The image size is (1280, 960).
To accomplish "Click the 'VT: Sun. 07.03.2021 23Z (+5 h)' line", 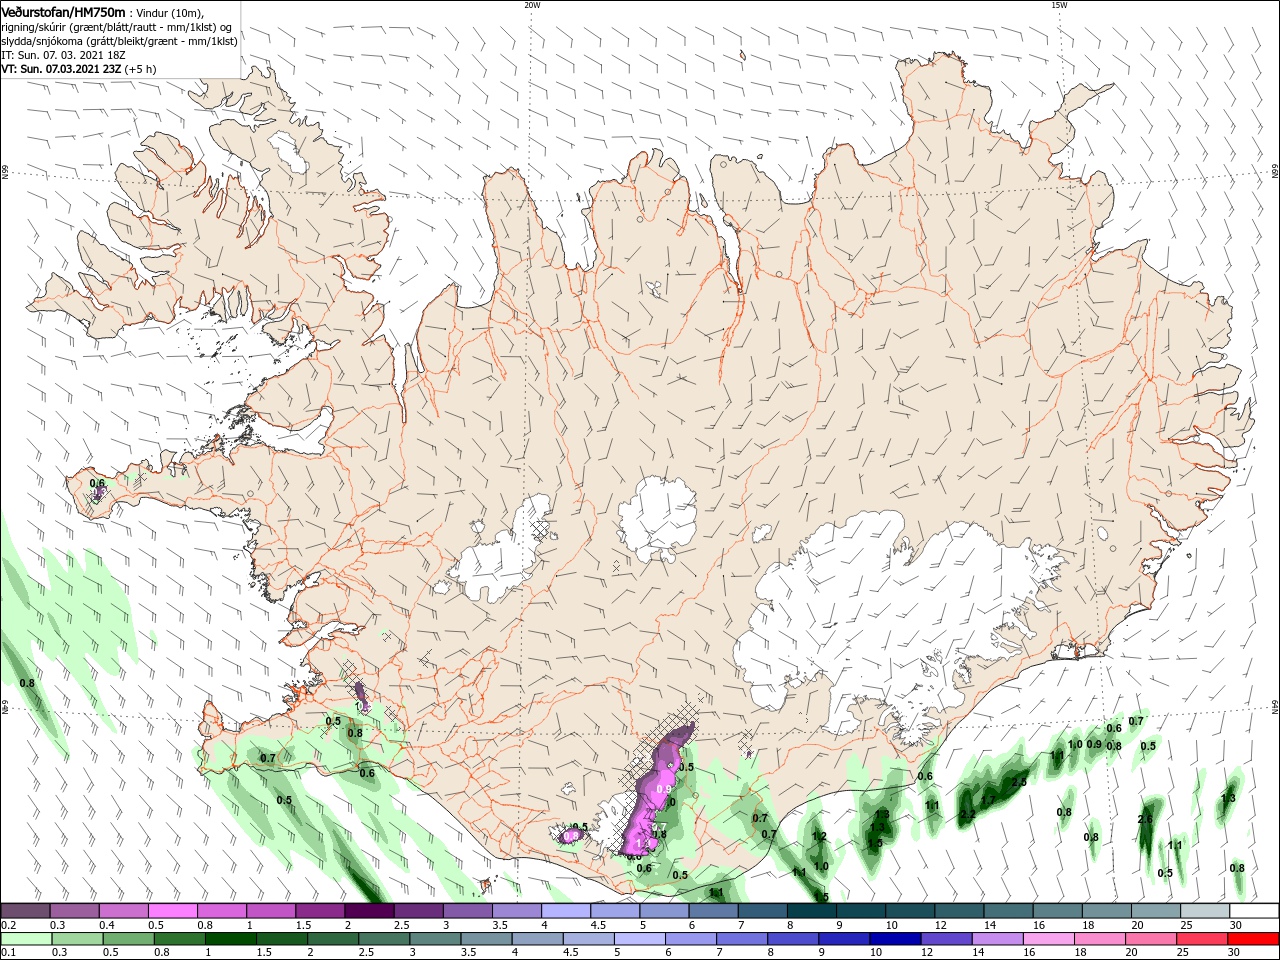I will pyautogui.click(x=80, y=70).
